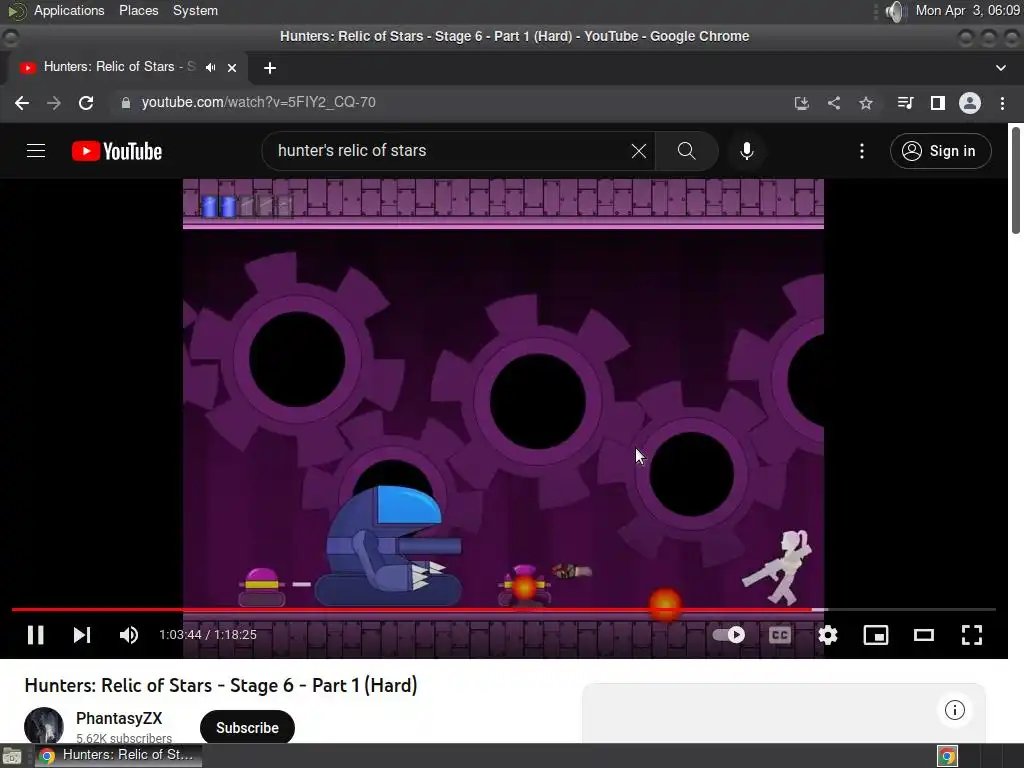The width and height of the screenshot is (1024, 768).
Task: Click the 5.62K subscribers text
Action: tap(124, 738)
